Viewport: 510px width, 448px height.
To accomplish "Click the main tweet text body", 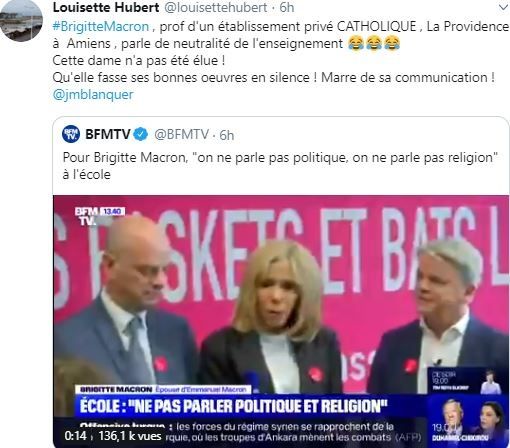I will 280,60.
